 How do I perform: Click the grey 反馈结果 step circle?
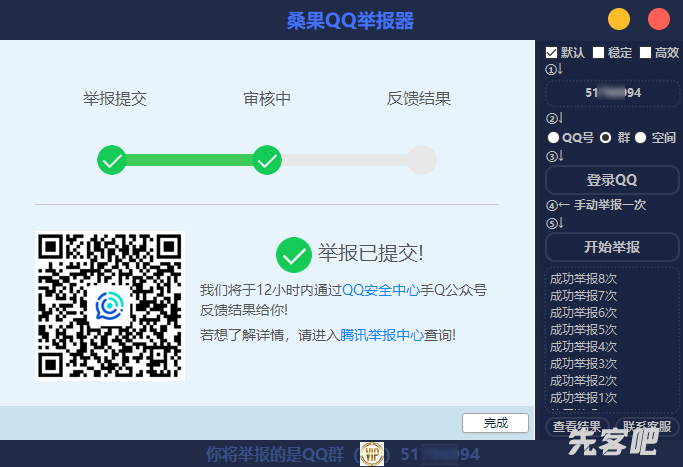pos(422,160)
